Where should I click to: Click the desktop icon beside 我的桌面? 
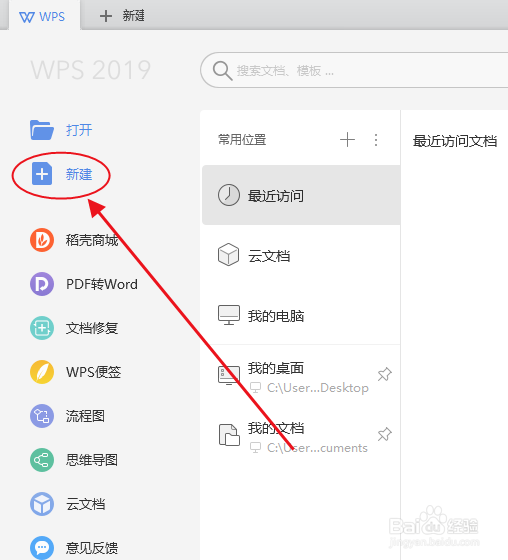point(229,375)
